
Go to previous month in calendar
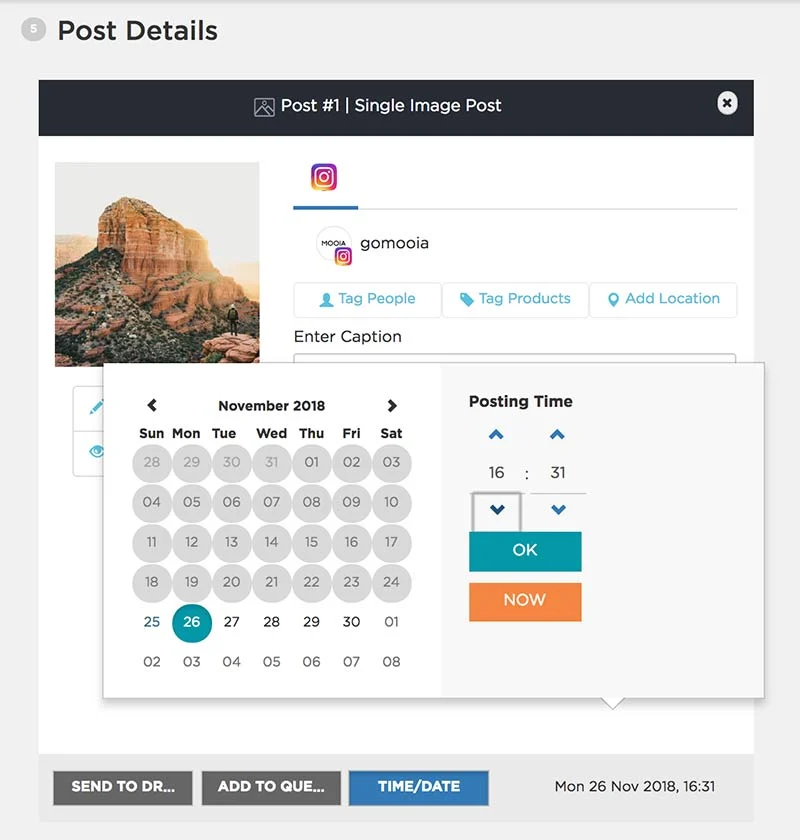(152, 406)
